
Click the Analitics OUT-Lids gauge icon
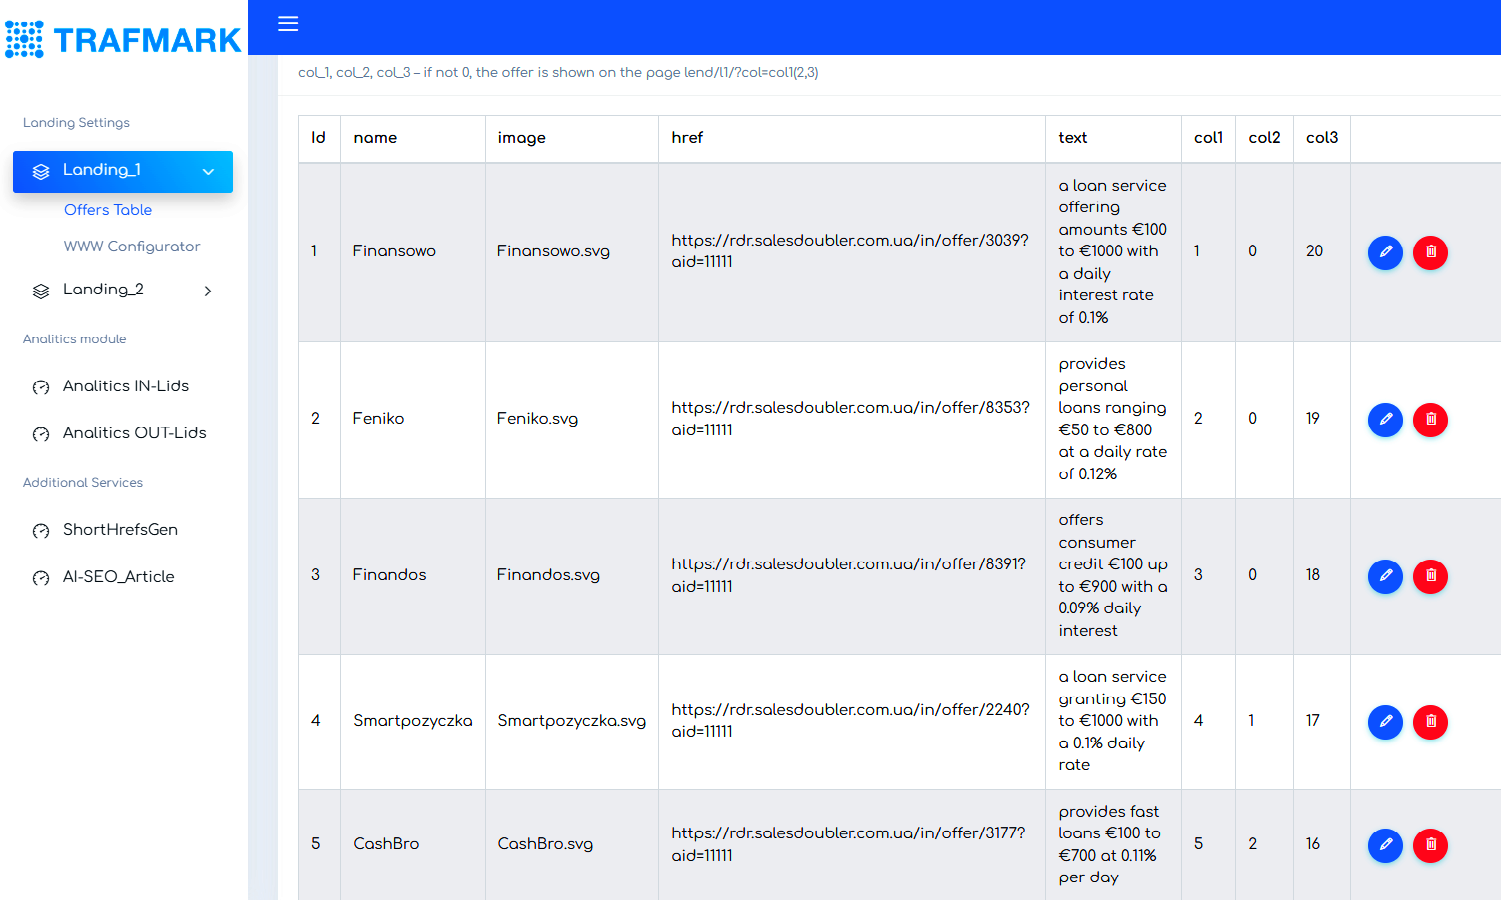pos(41,432)
